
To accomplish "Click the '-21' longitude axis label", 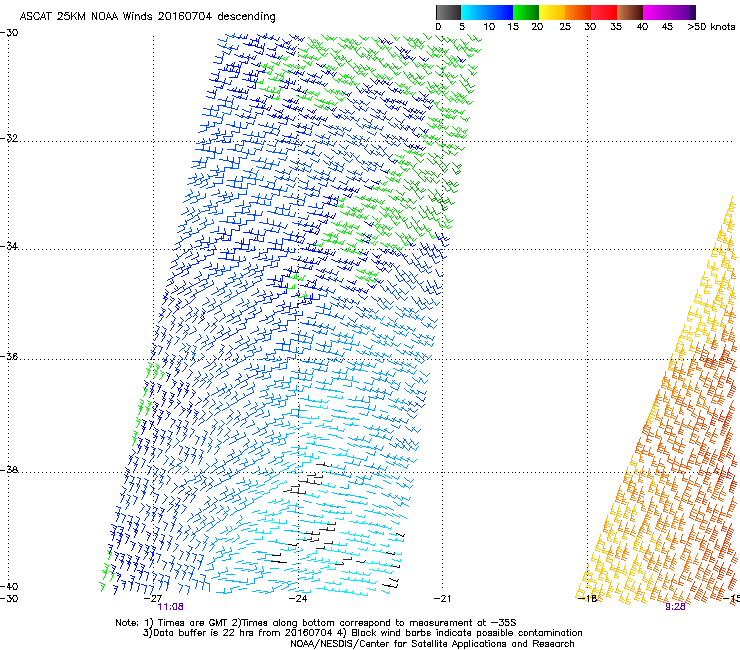I will (x=442, y=599).
